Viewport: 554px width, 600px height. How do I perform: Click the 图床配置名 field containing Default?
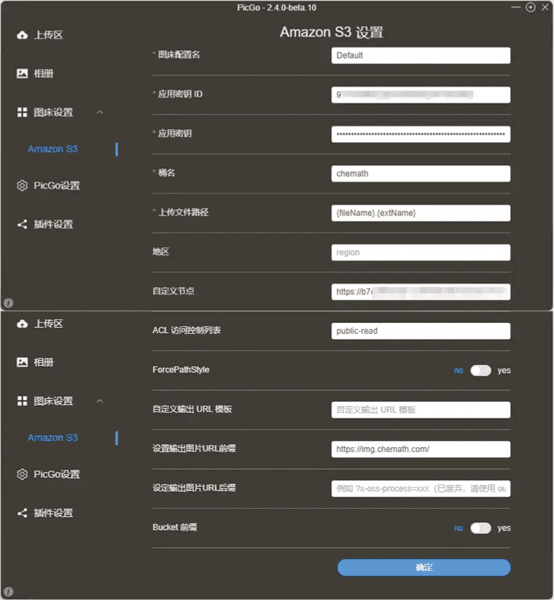[x=421, y=55]
